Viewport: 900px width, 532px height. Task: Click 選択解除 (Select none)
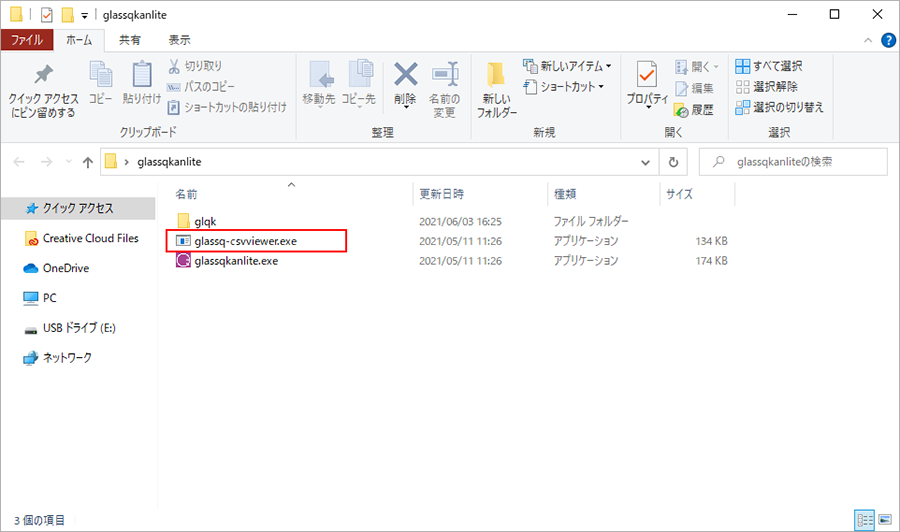click(x=767, y=87)
